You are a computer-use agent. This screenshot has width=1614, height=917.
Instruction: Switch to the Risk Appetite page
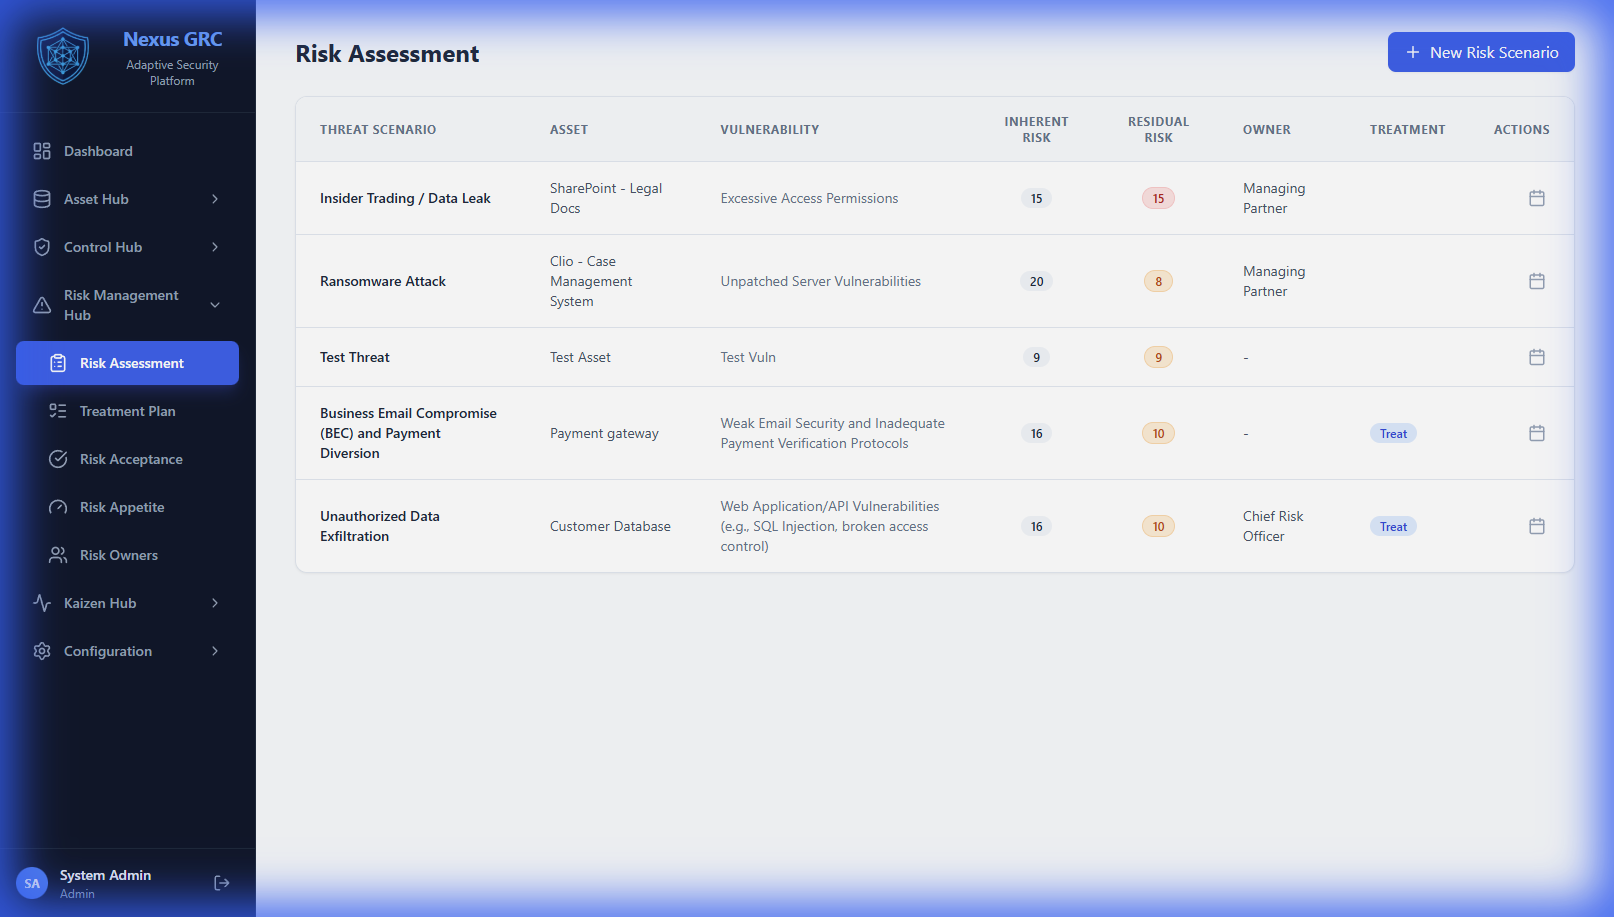pyautogui.click(x=120, y=507)
